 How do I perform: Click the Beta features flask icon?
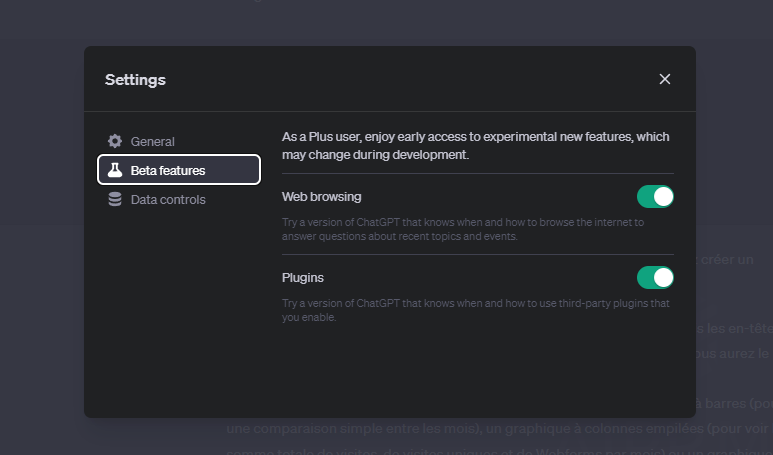115,170
